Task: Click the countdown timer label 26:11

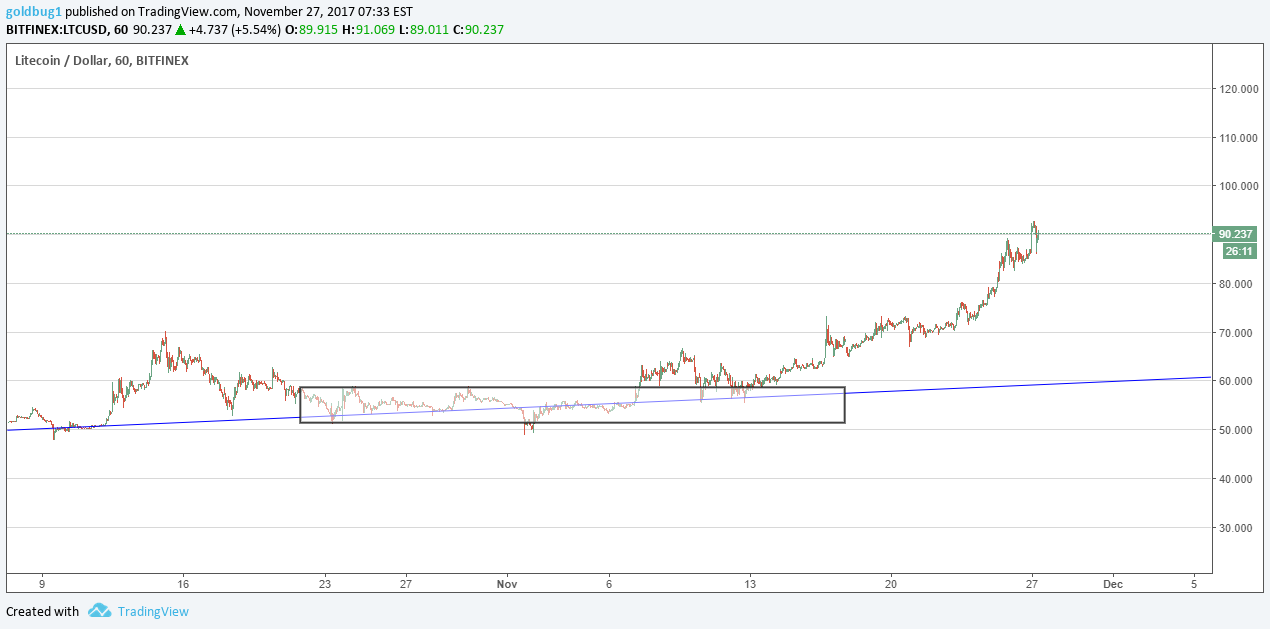Action: (1238, 251)
